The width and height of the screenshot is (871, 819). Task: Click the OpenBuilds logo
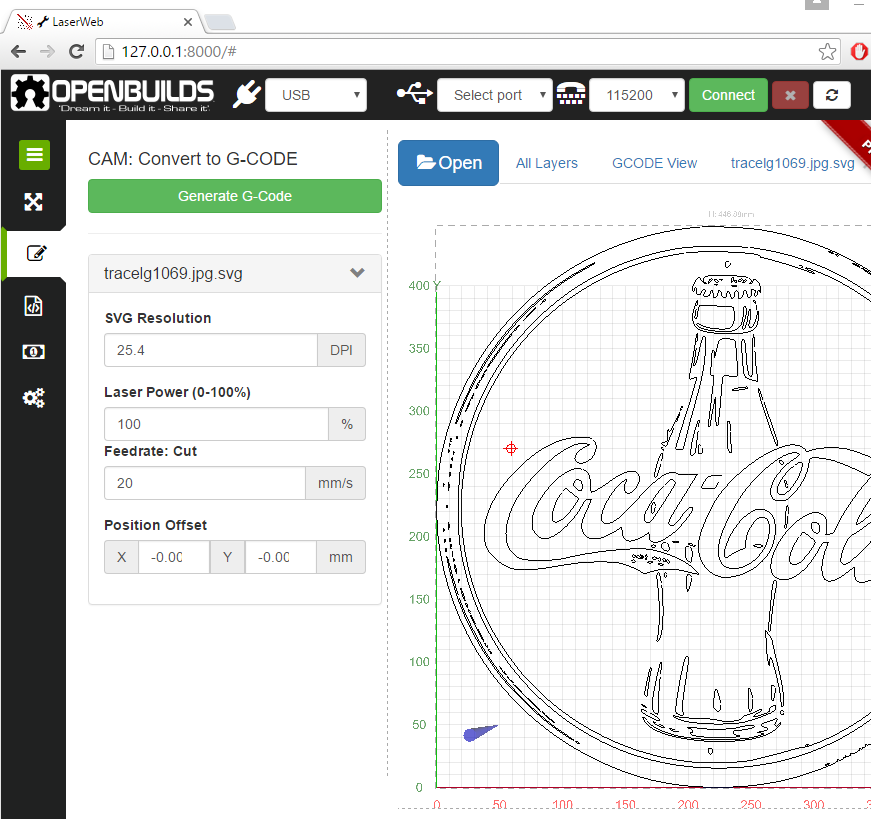pos(112,95)
